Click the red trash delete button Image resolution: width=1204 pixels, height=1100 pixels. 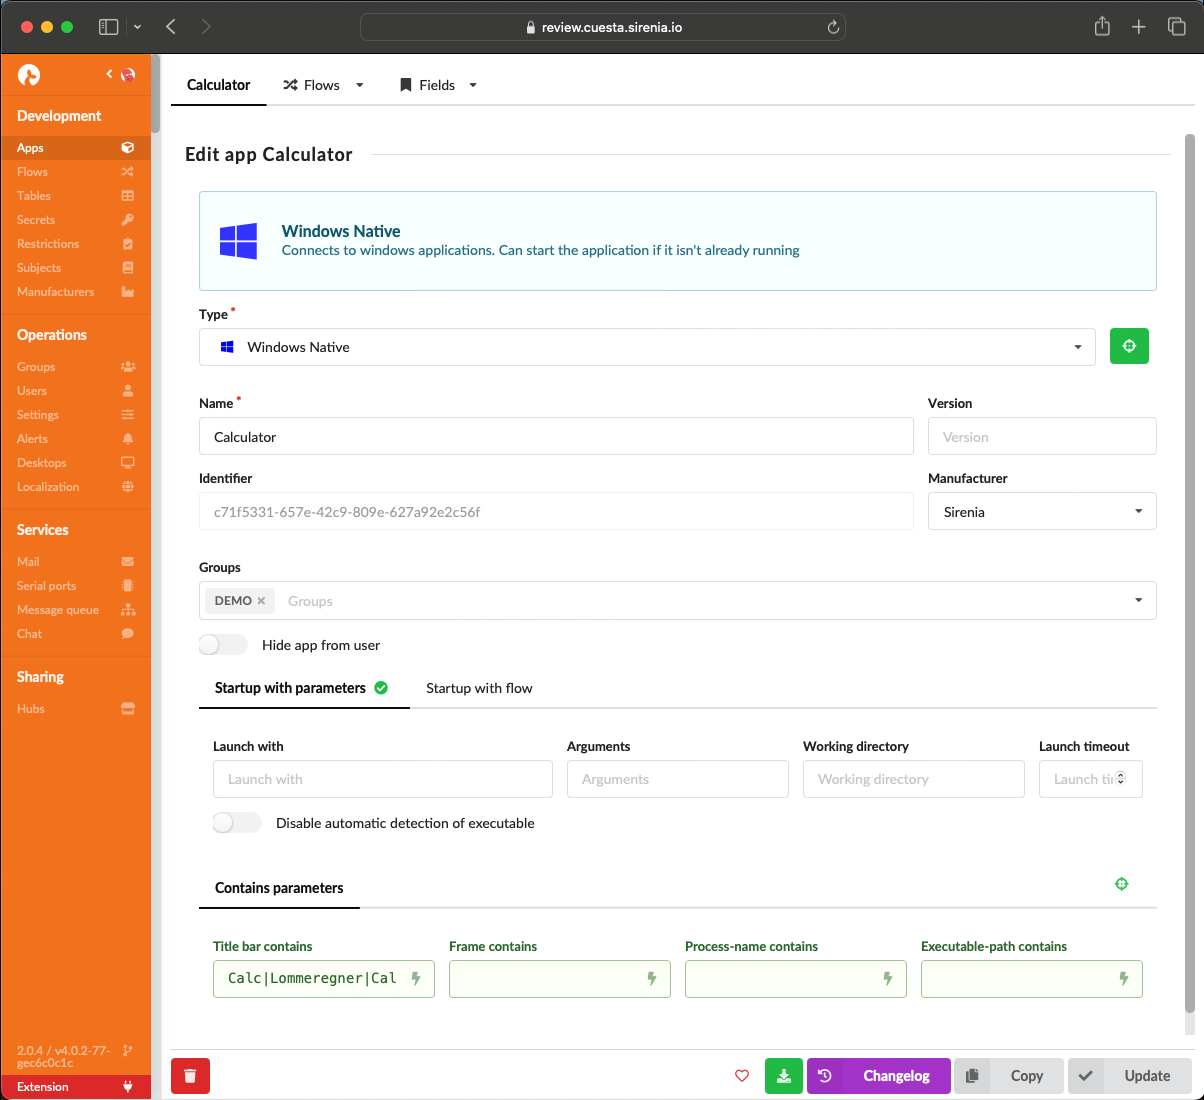pos(190,1076)
